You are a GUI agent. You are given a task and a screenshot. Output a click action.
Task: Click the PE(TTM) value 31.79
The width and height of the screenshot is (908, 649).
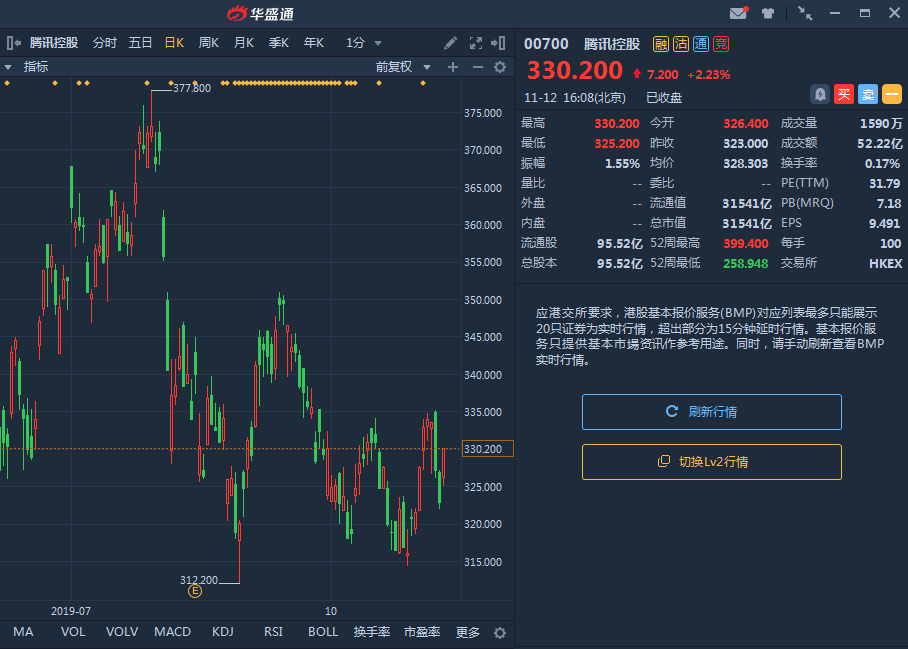[885, 184]
